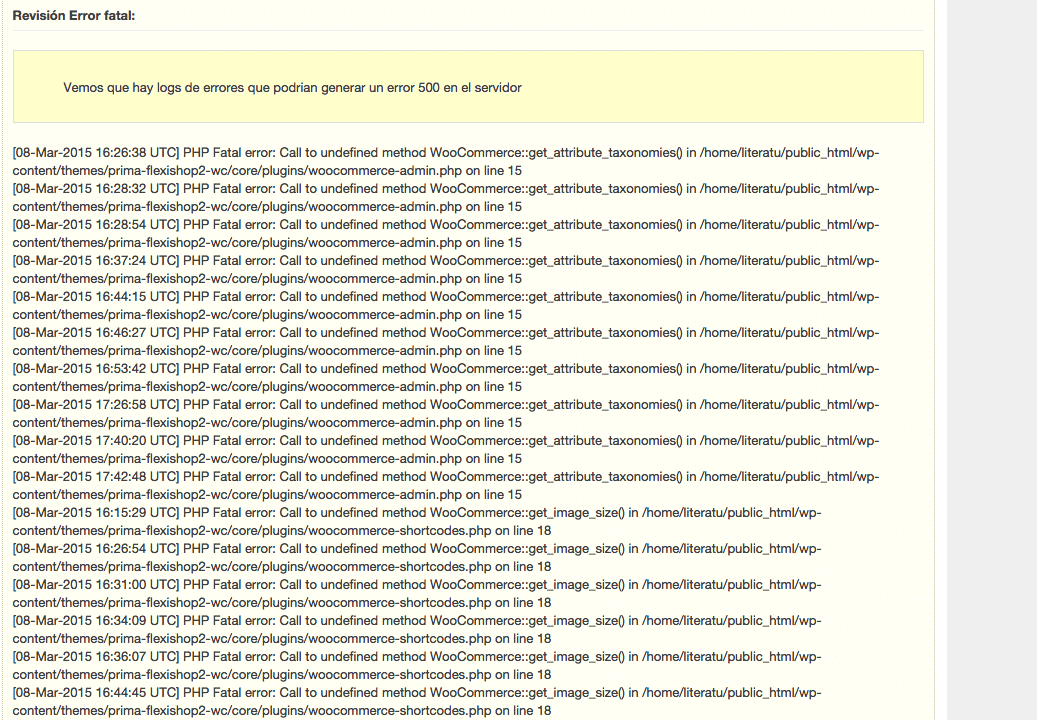Viewport: 1037px width, 720px height.
Task: Select log entry timestamped 16:28:32 UTC
Action: click(x=446, y=198)
